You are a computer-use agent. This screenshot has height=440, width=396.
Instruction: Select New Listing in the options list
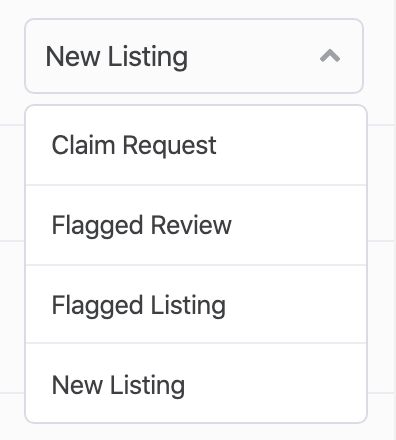[x=196, y=383]
